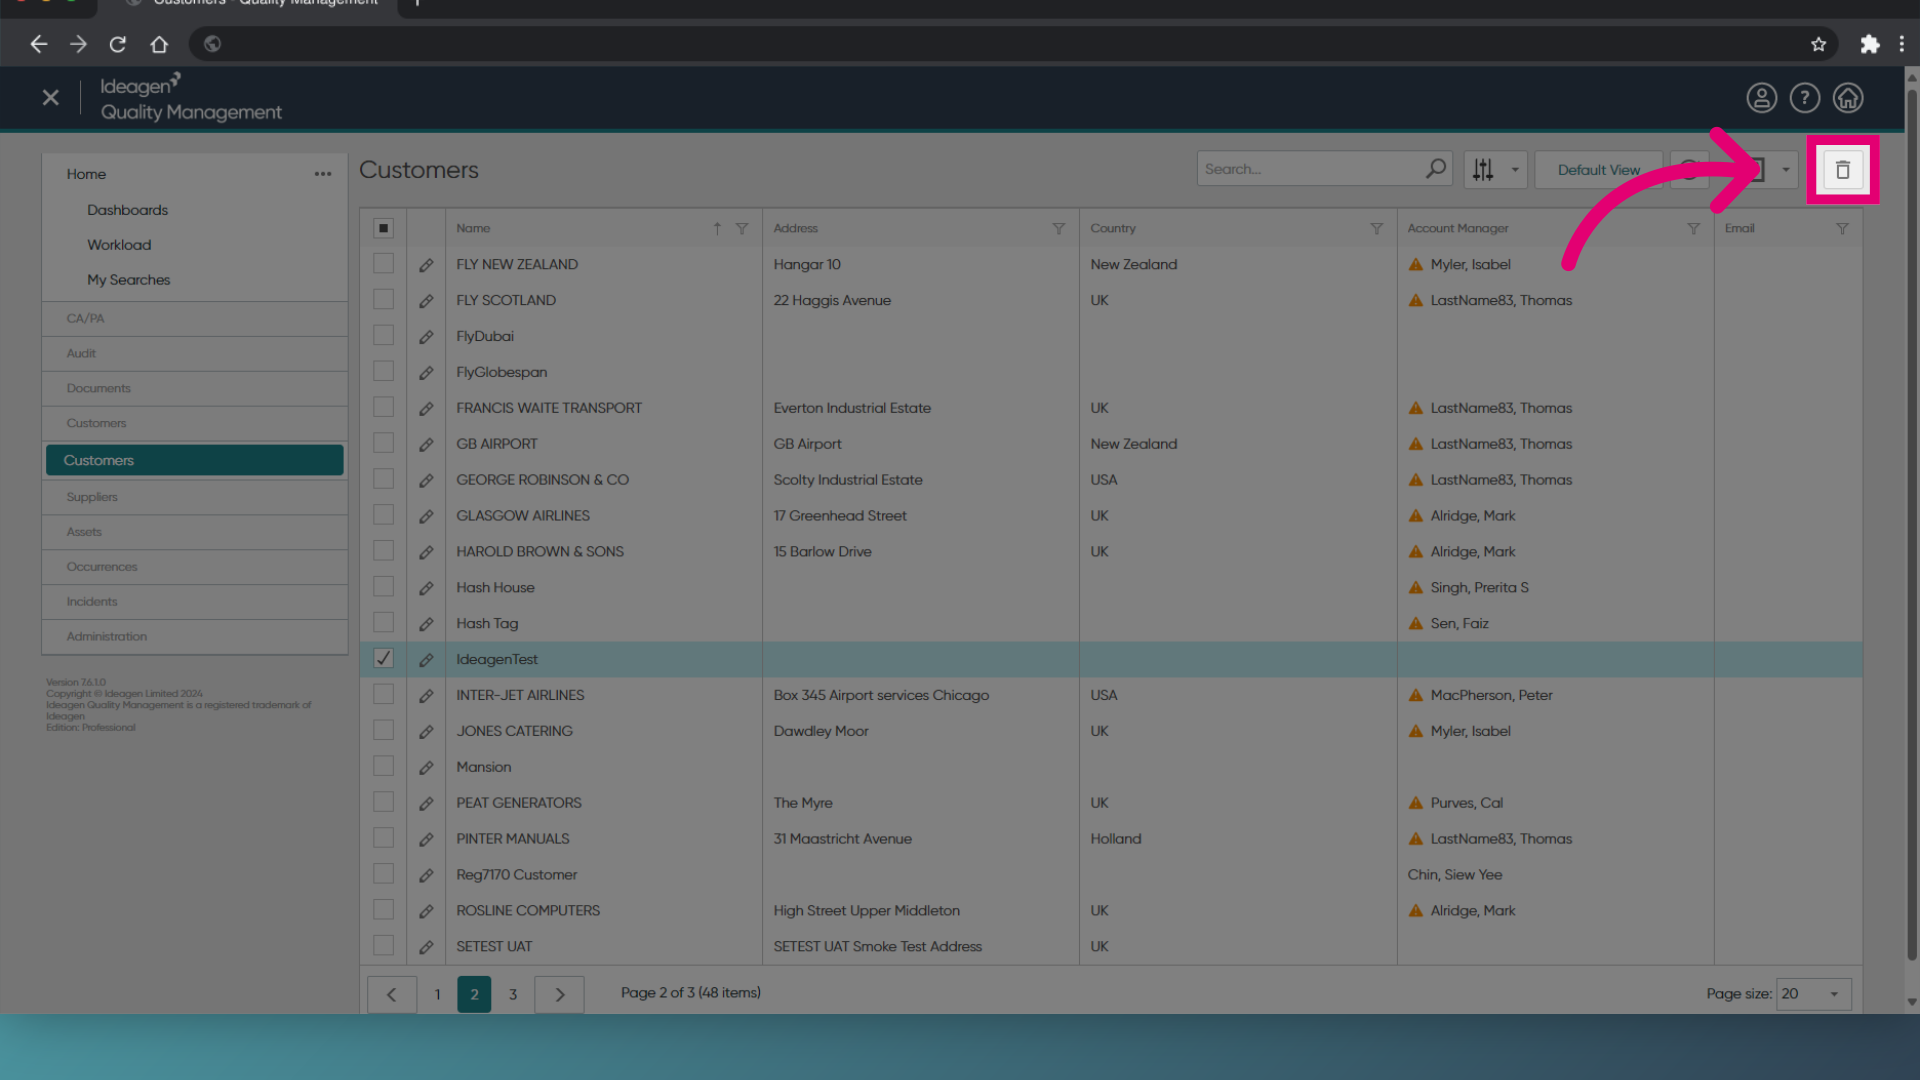Sort by Name using the arrow
This screenshot has height=1080, width=1920.
coord(717,229)
